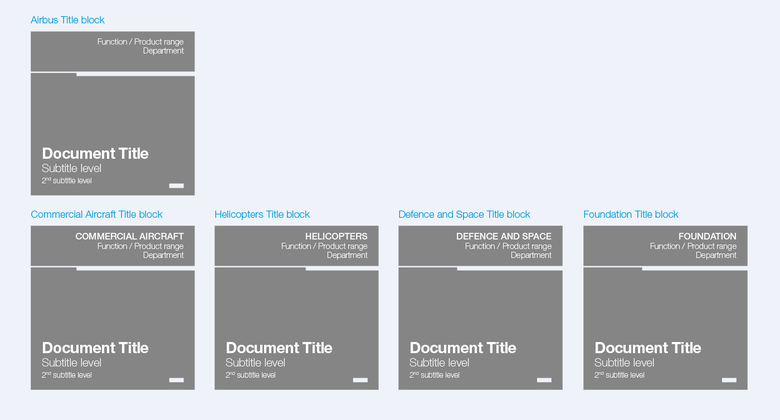Click 'Subtitle level' in the Airbus block
This screenshot has height=420, width=780.
tap(72, 168)
